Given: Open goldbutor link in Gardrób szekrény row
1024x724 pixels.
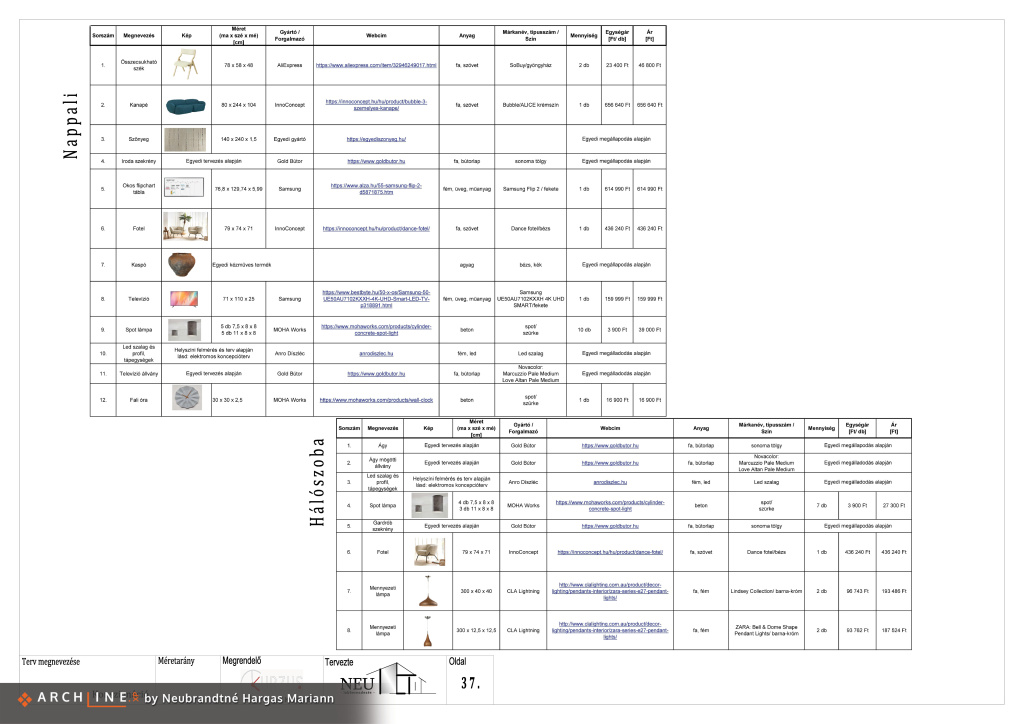Looking at the screenshot, I should [x=610, y=526].
